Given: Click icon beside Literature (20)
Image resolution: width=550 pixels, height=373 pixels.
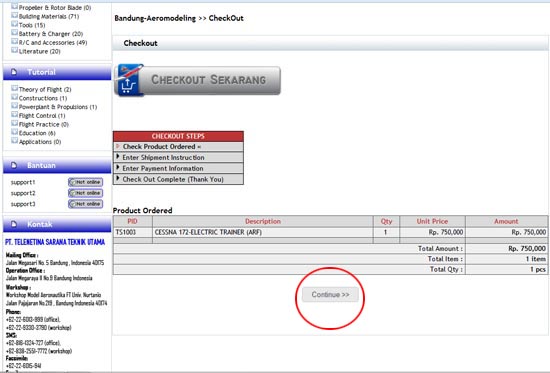Looking at the screenshot, I should (x=14, y=50).
